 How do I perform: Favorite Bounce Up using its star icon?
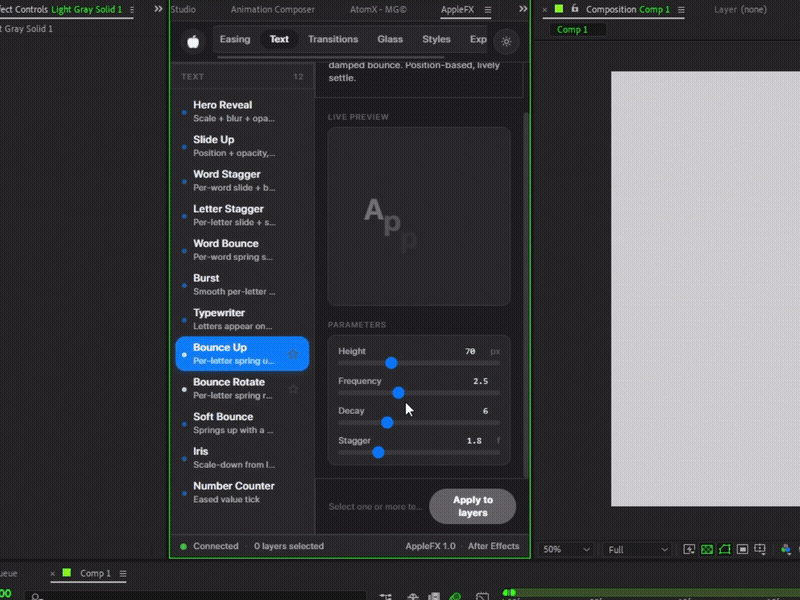point(293,354)
